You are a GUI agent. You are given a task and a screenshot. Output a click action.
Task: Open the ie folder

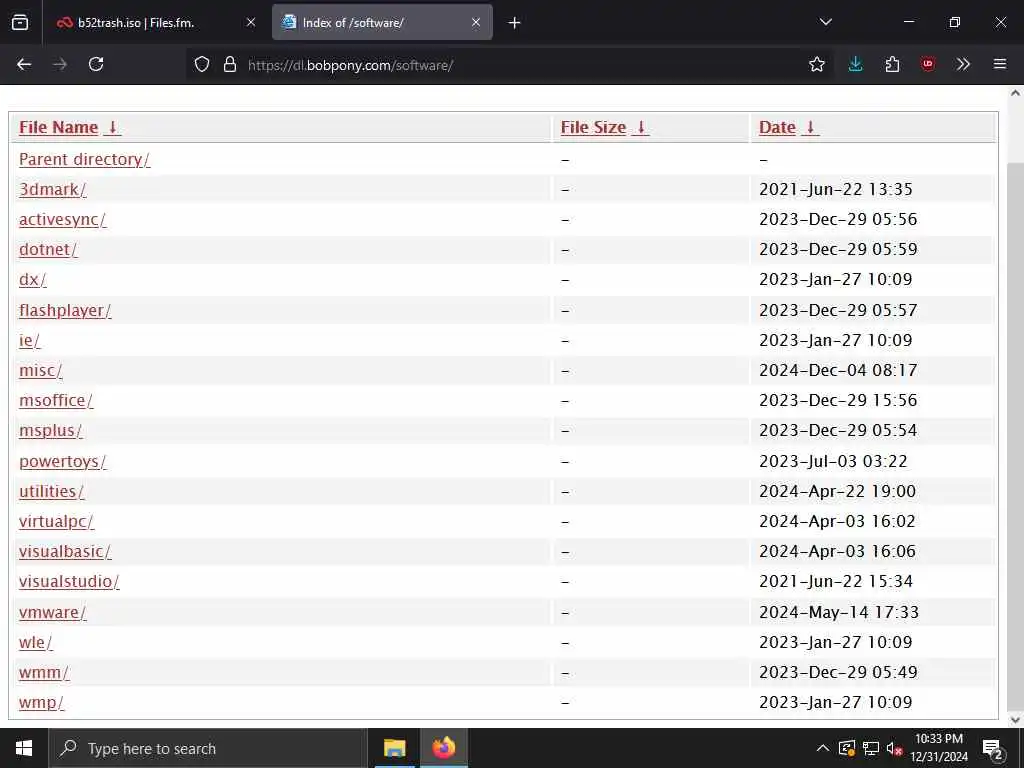coord(29,340)
